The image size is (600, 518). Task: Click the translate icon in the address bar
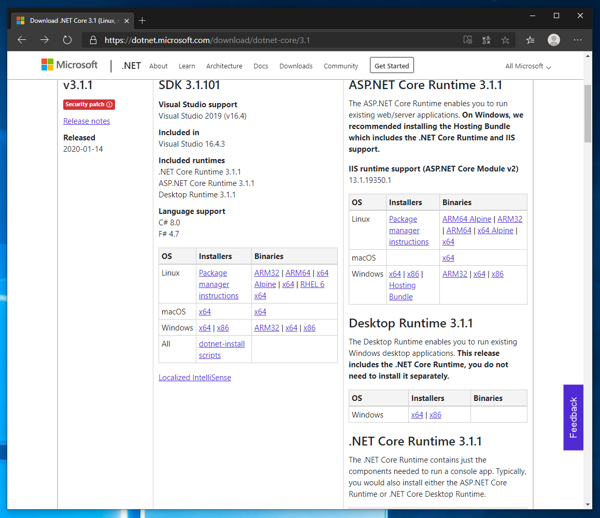tap(486, 40)
